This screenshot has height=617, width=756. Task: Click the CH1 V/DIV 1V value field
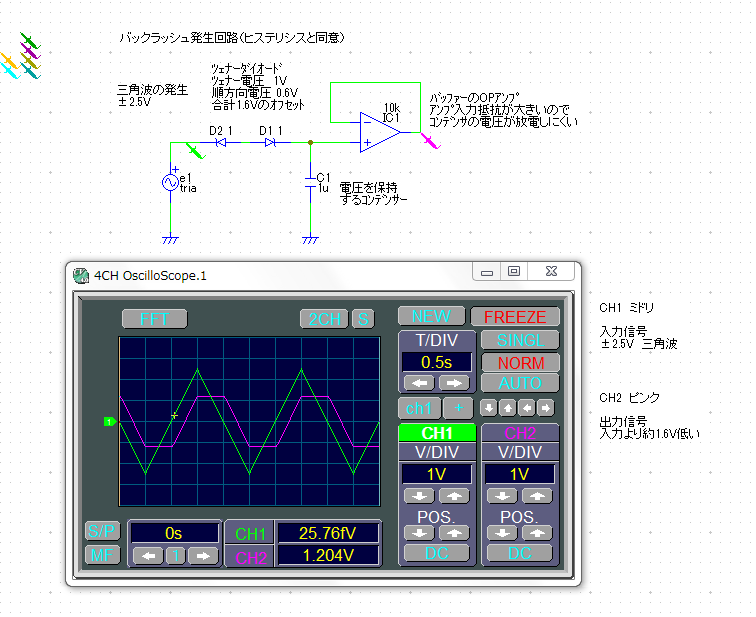point(436,474)
